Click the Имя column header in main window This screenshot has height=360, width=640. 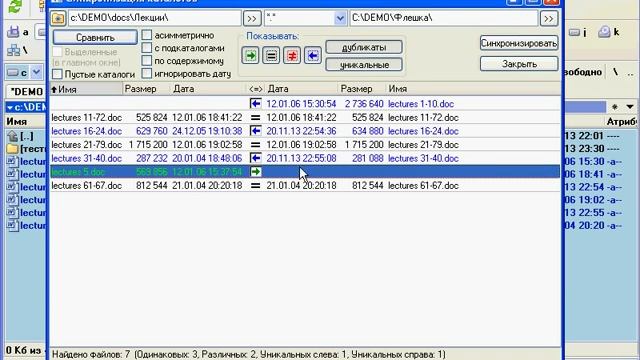click(x=17, y=122)
